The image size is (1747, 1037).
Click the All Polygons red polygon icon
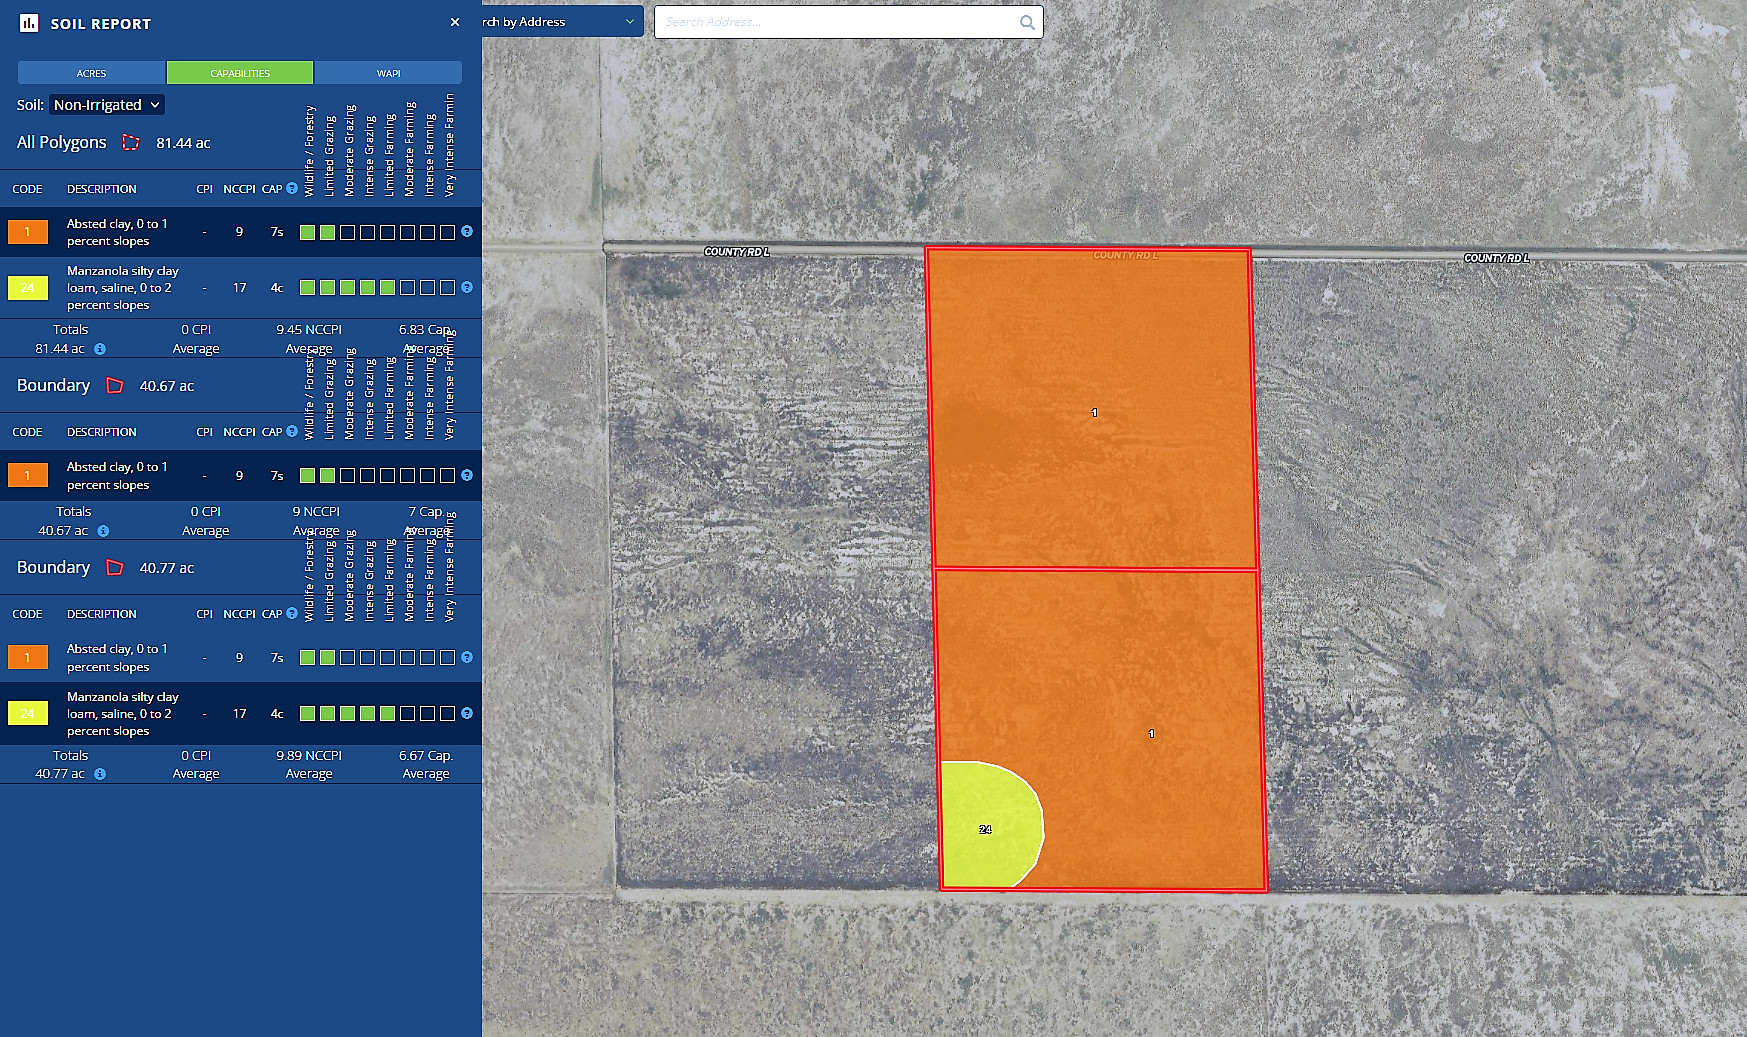[131, 142]
